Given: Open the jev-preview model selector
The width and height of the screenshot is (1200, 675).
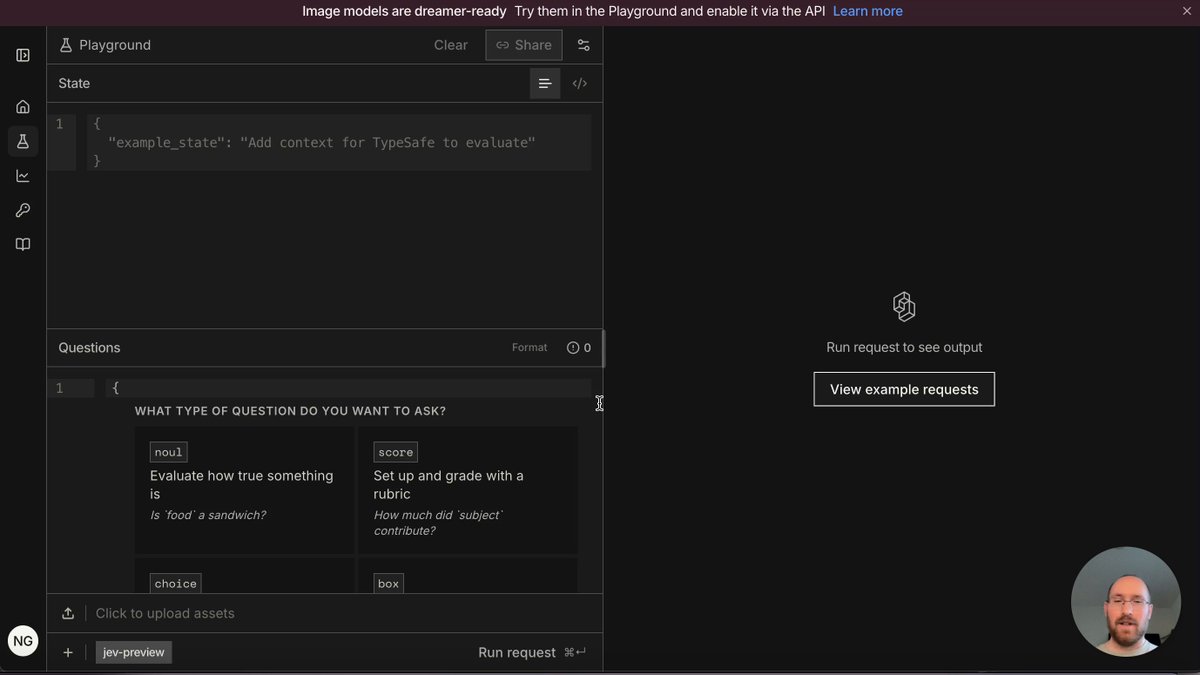Looking at the screenshot, I should 134,652.
